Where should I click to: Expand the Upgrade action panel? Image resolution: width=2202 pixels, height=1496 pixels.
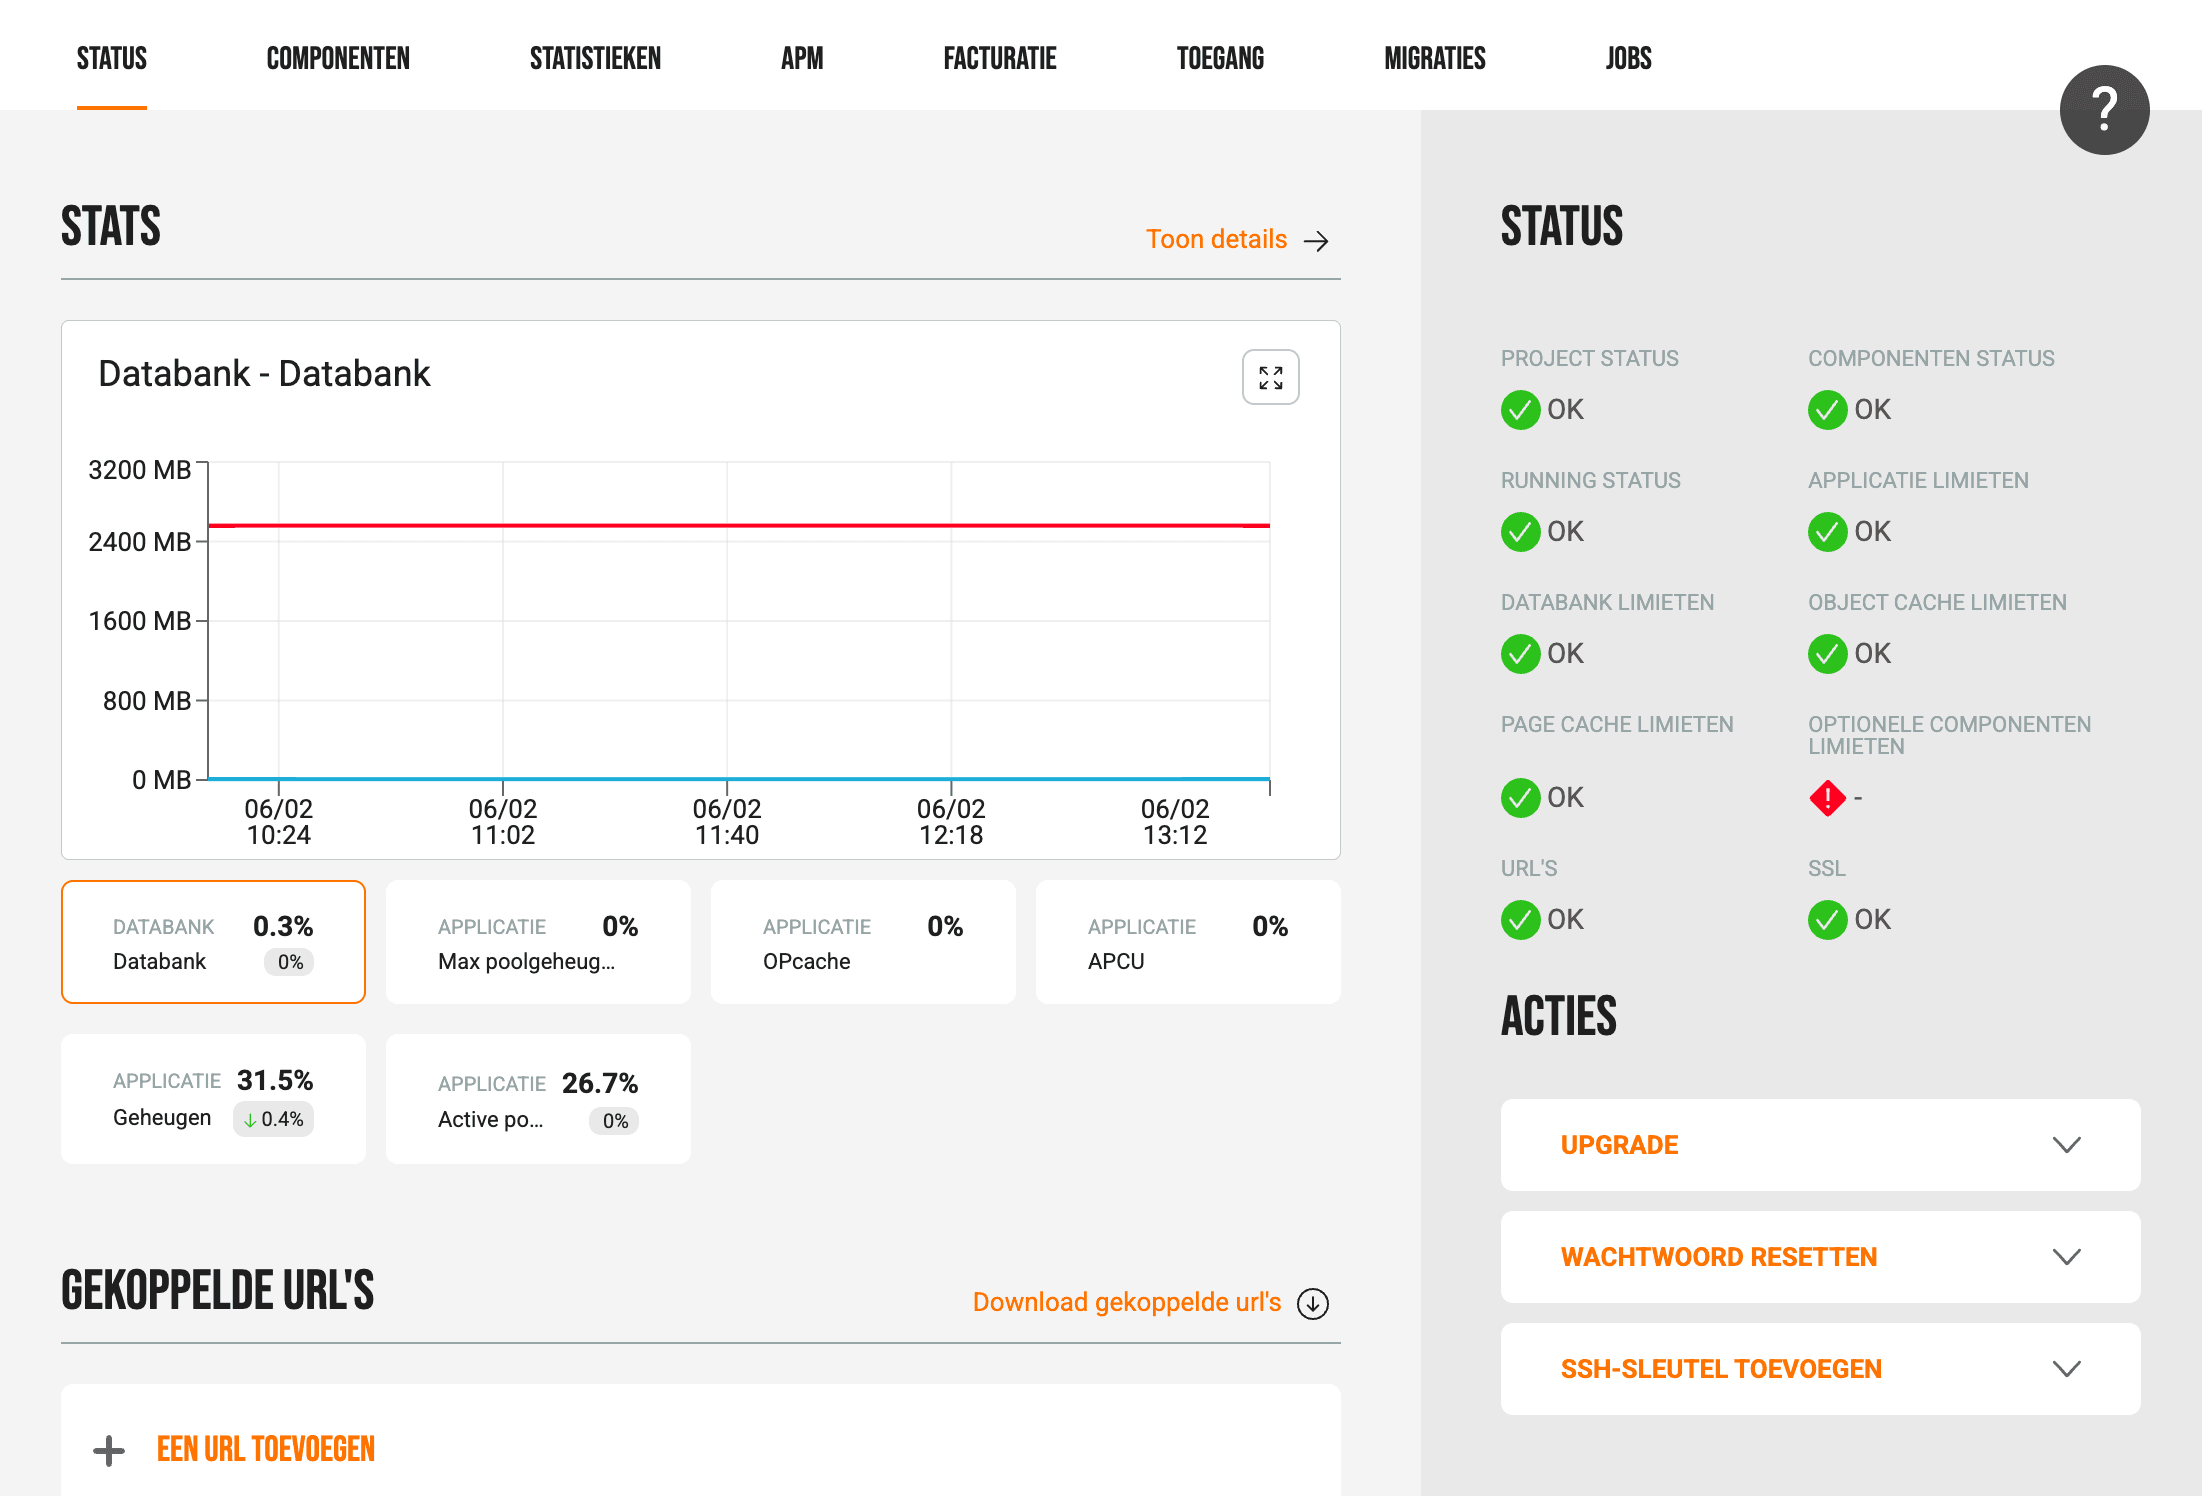[1820, 1145]
